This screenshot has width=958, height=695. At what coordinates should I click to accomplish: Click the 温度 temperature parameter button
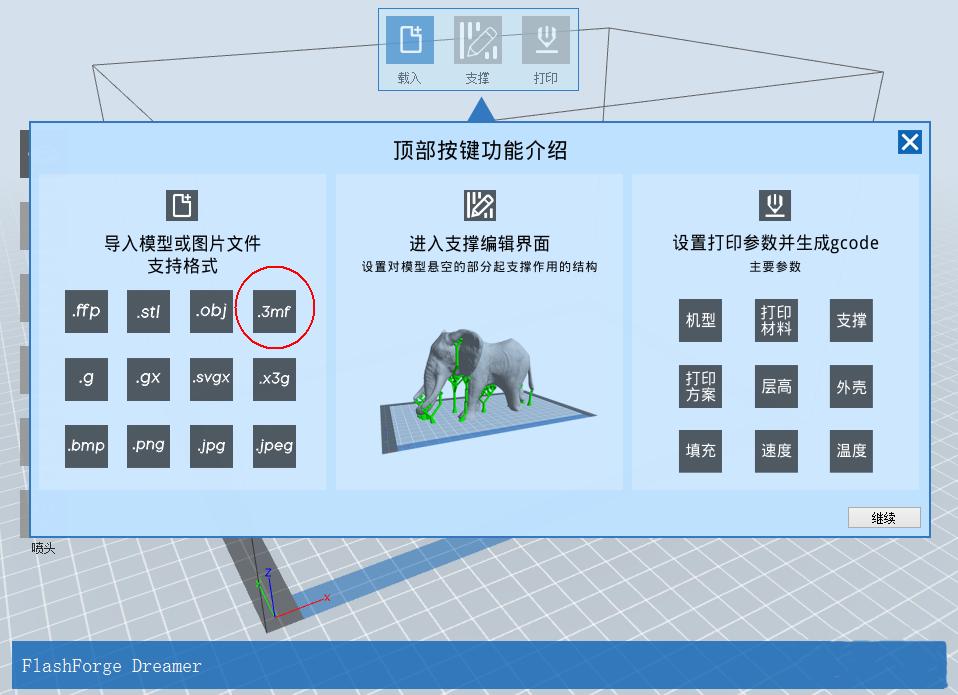[x=851, y=451]
